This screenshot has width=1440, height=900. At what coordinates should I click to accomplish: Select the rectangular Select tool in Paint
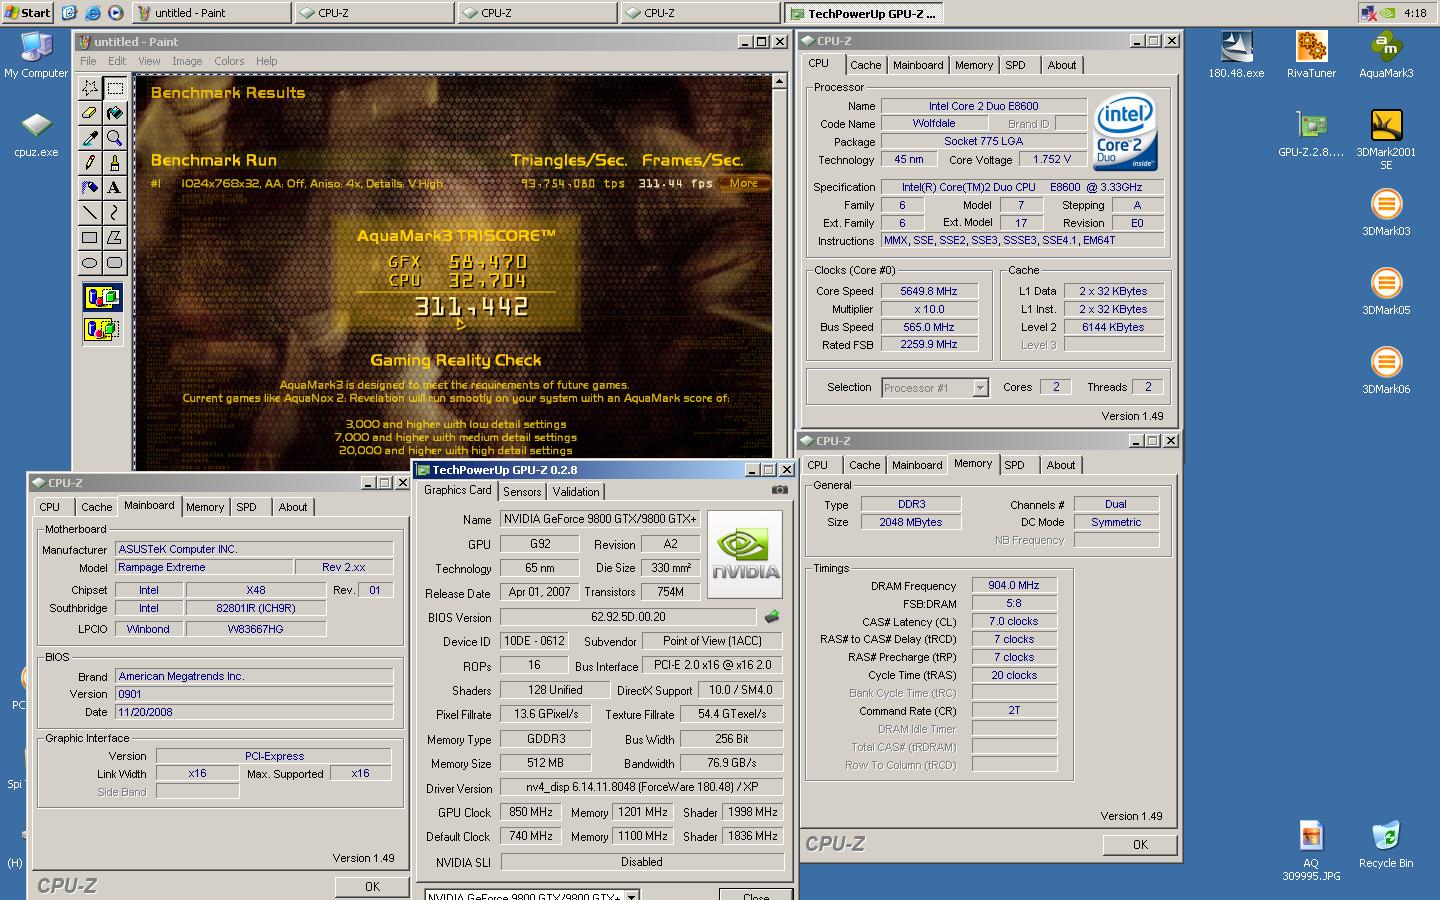pyautogui.click(x=115, y=87)
